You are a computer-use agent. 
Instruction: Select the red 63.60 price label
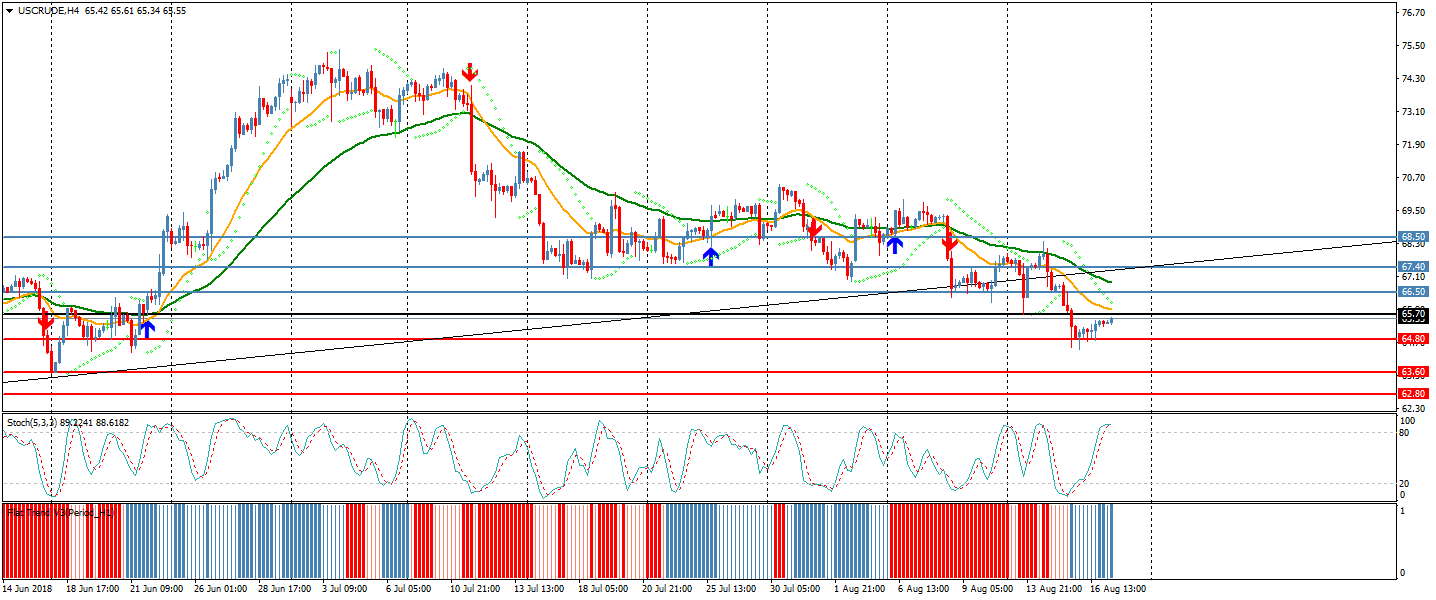[1412, 372]
